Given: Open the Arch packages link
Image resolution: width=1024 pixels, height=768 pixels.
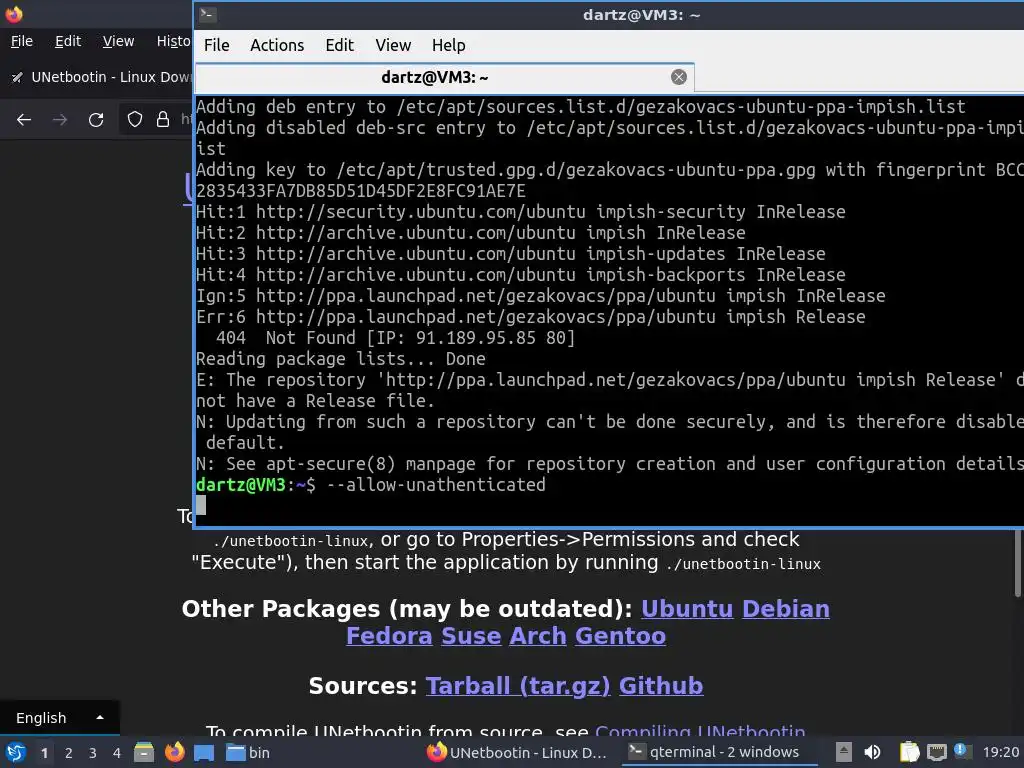Looking at the screenshot, I should pyautogui.click(x=537, y=636).
